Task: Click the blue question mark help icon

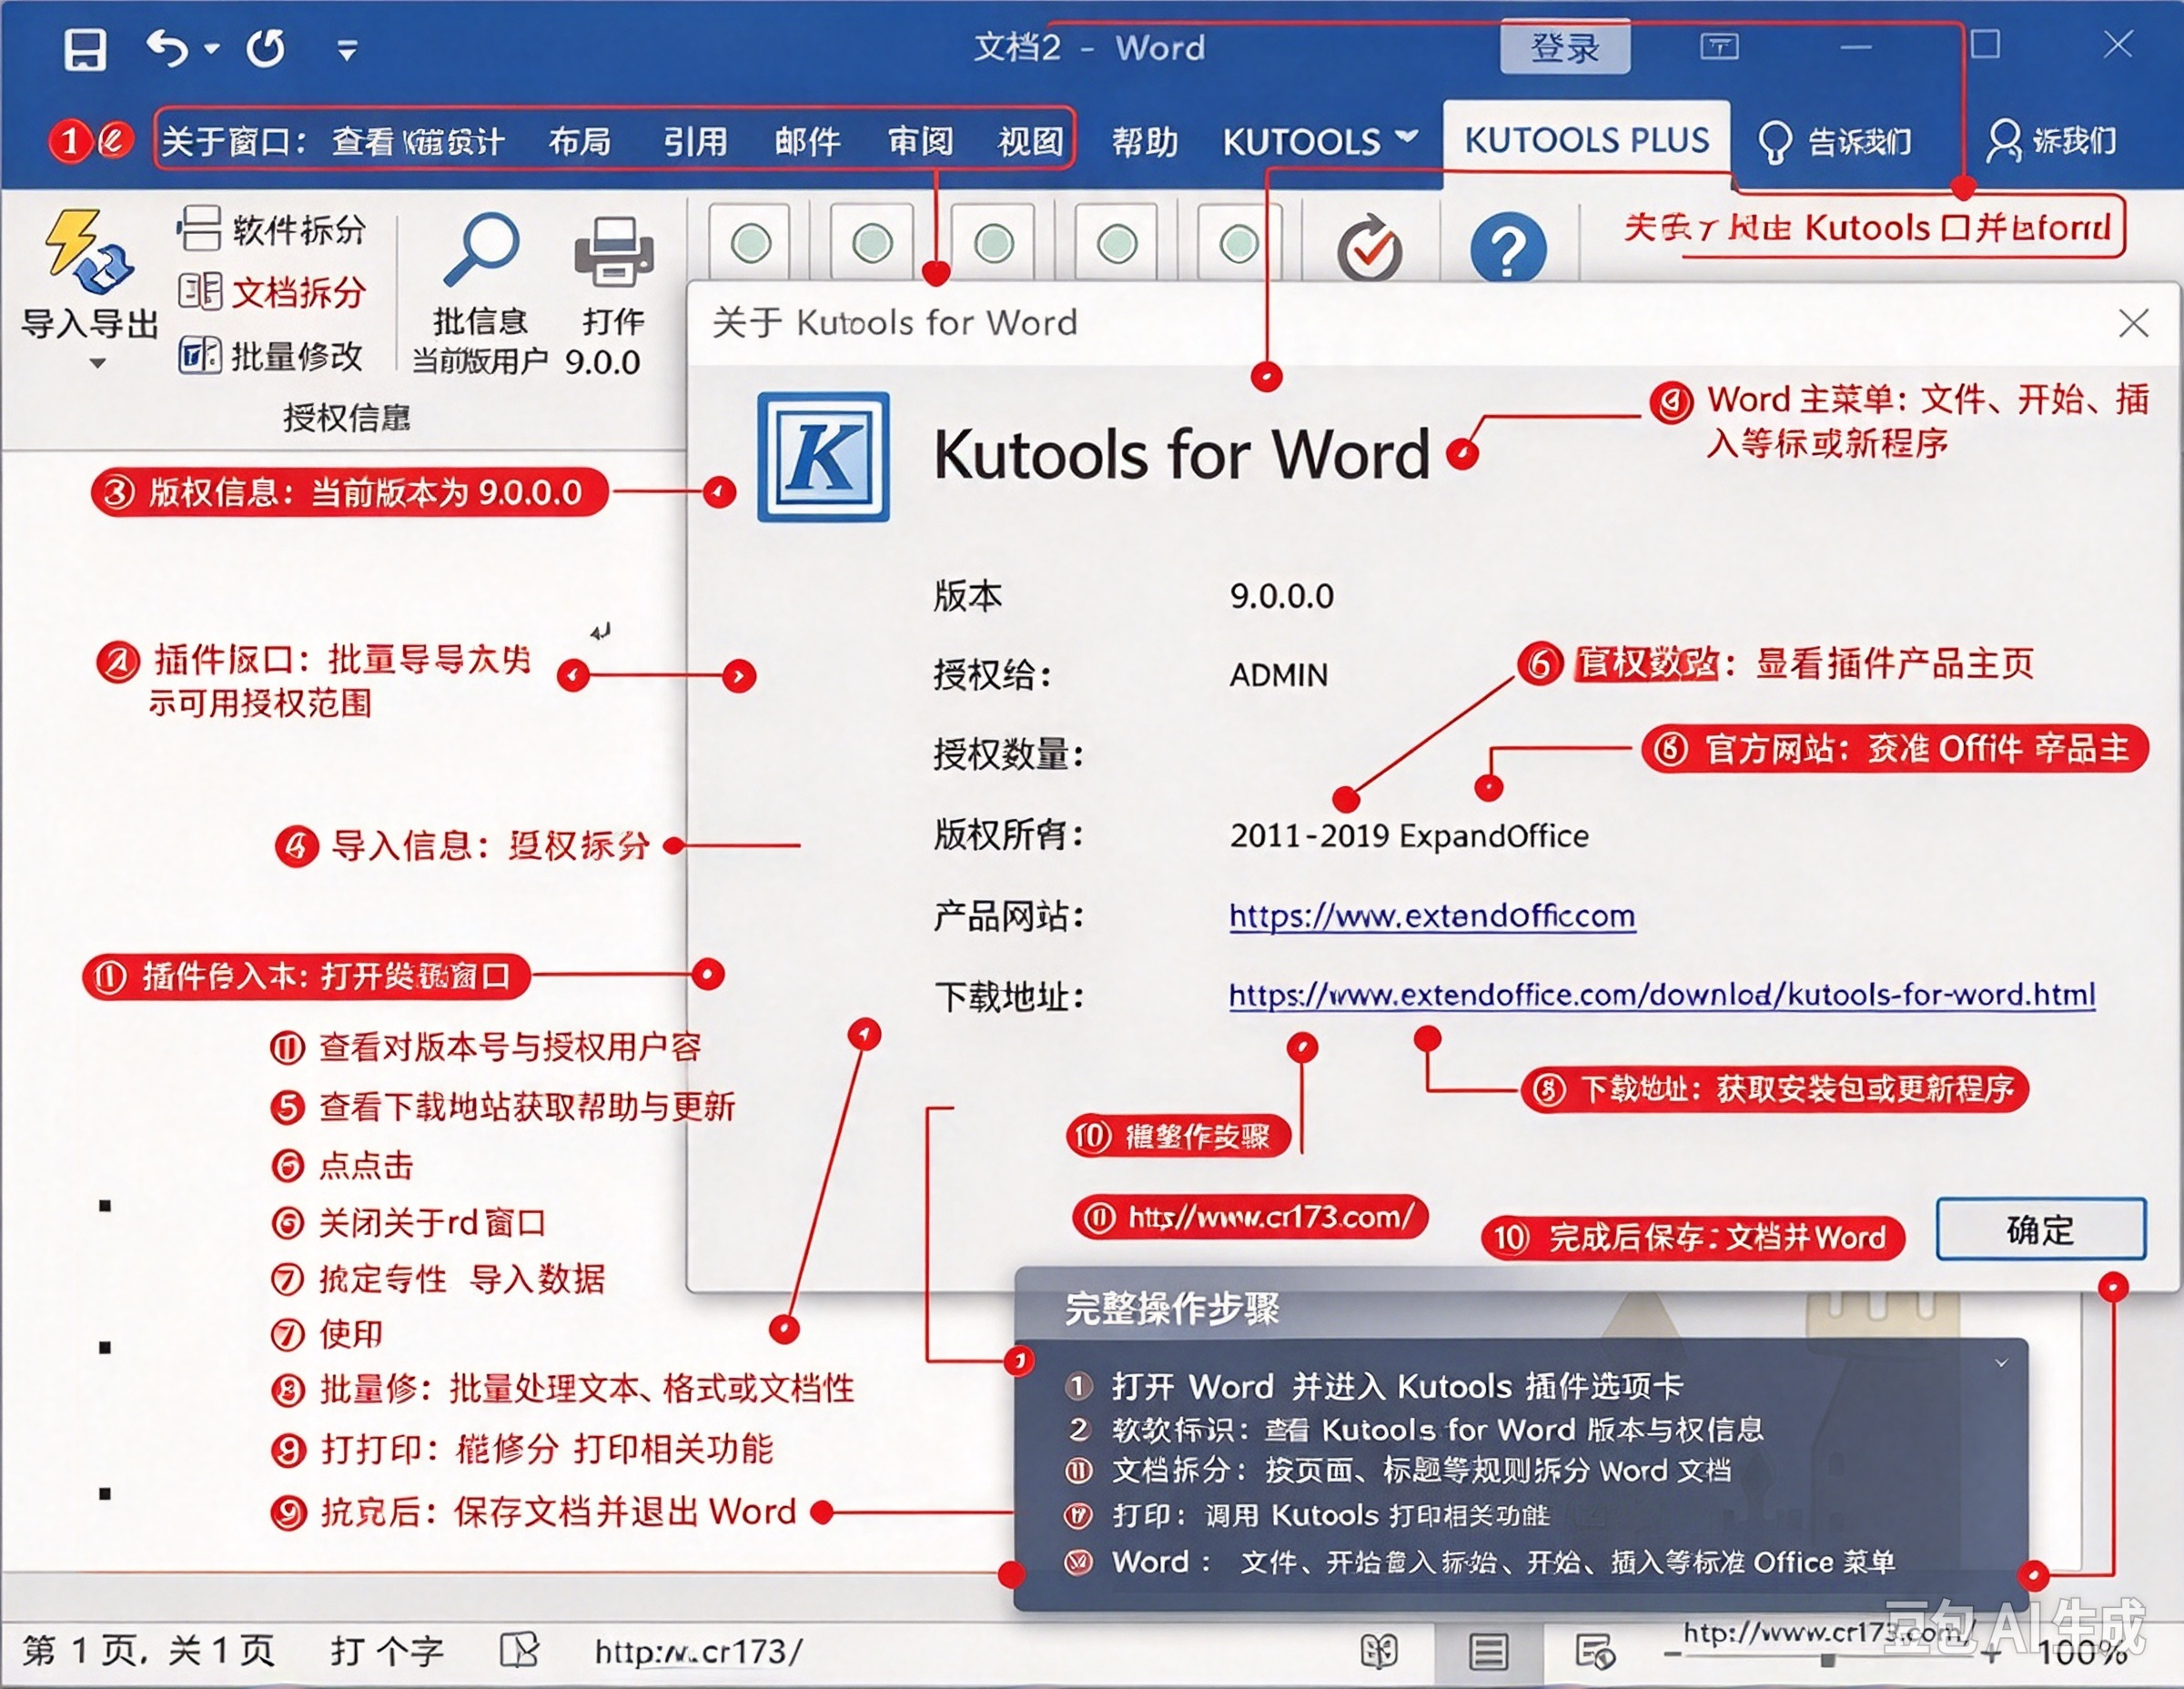Action: point(1507,247)
